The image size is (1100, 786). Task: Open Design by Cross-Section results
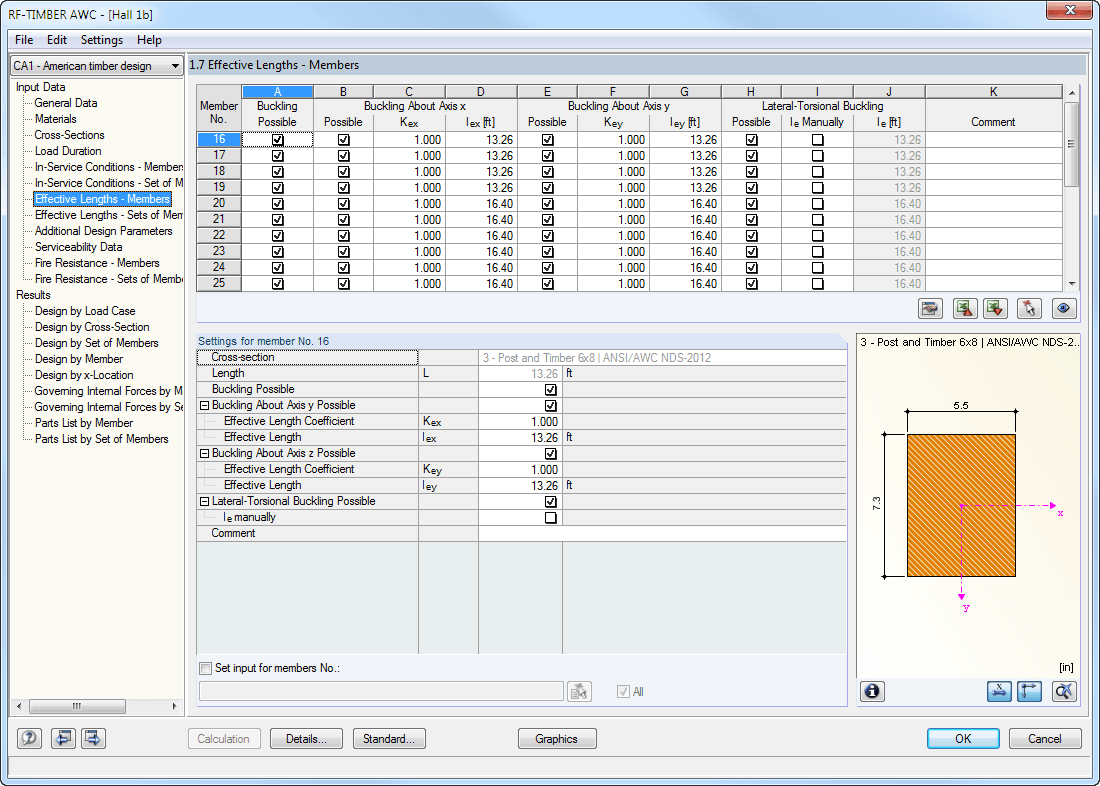[x=92, y=327]
